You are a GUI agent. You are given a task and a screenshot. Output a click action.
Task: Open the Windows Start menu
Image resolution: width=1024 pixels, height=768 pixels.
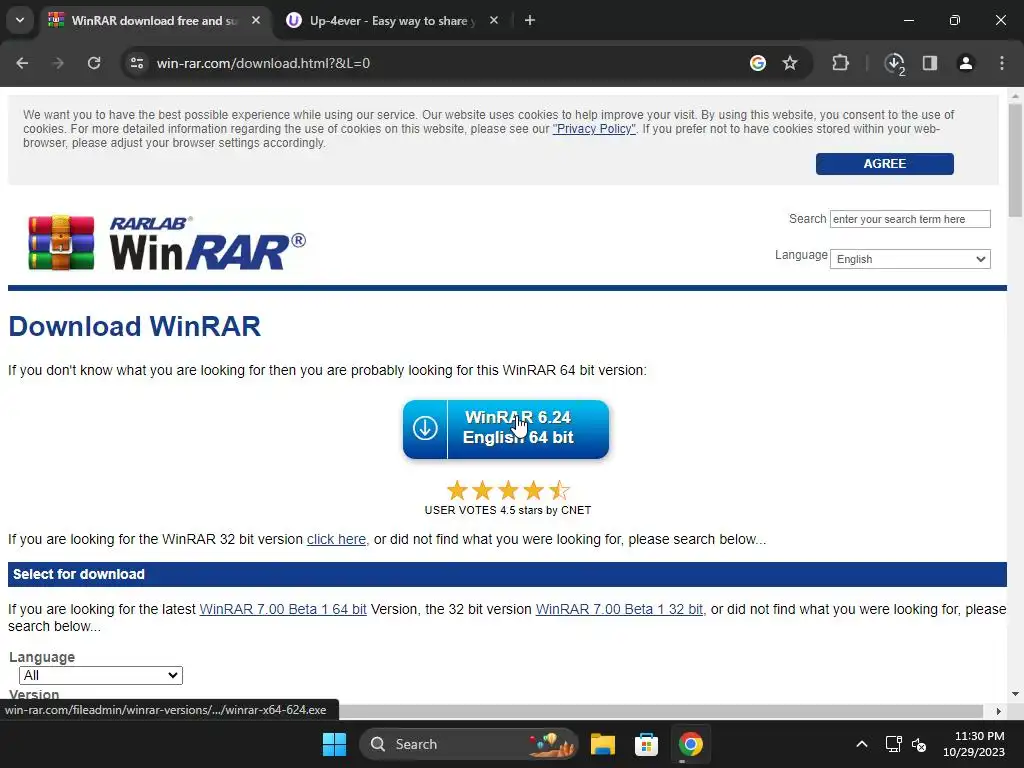point(334,744)
